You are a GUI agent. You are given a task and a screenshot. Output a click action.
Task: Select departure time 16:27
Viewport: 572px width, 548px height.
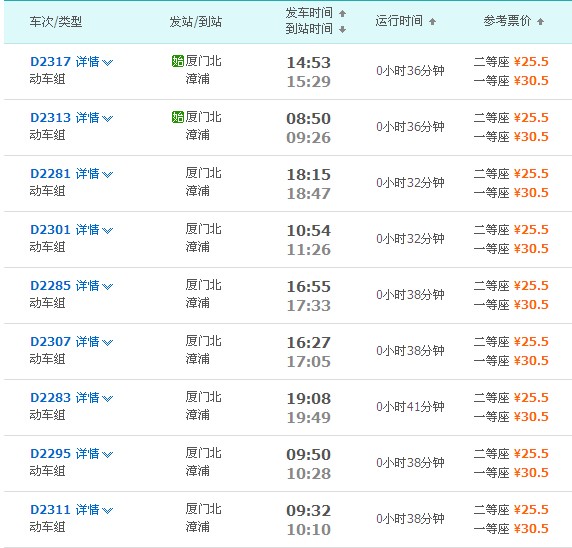coord(309,343)
